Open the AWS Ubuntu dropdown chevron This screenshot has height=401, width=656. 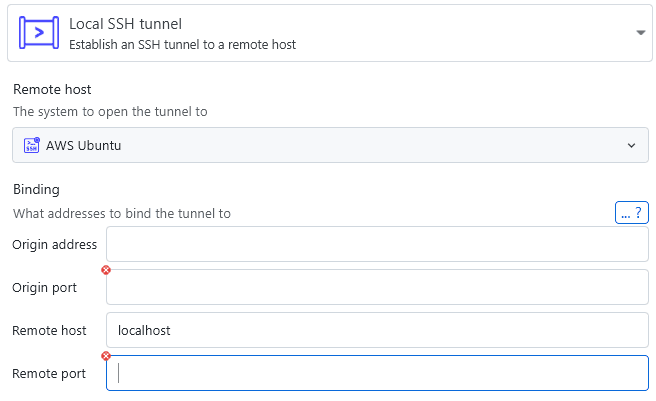(x=631, y=145)
